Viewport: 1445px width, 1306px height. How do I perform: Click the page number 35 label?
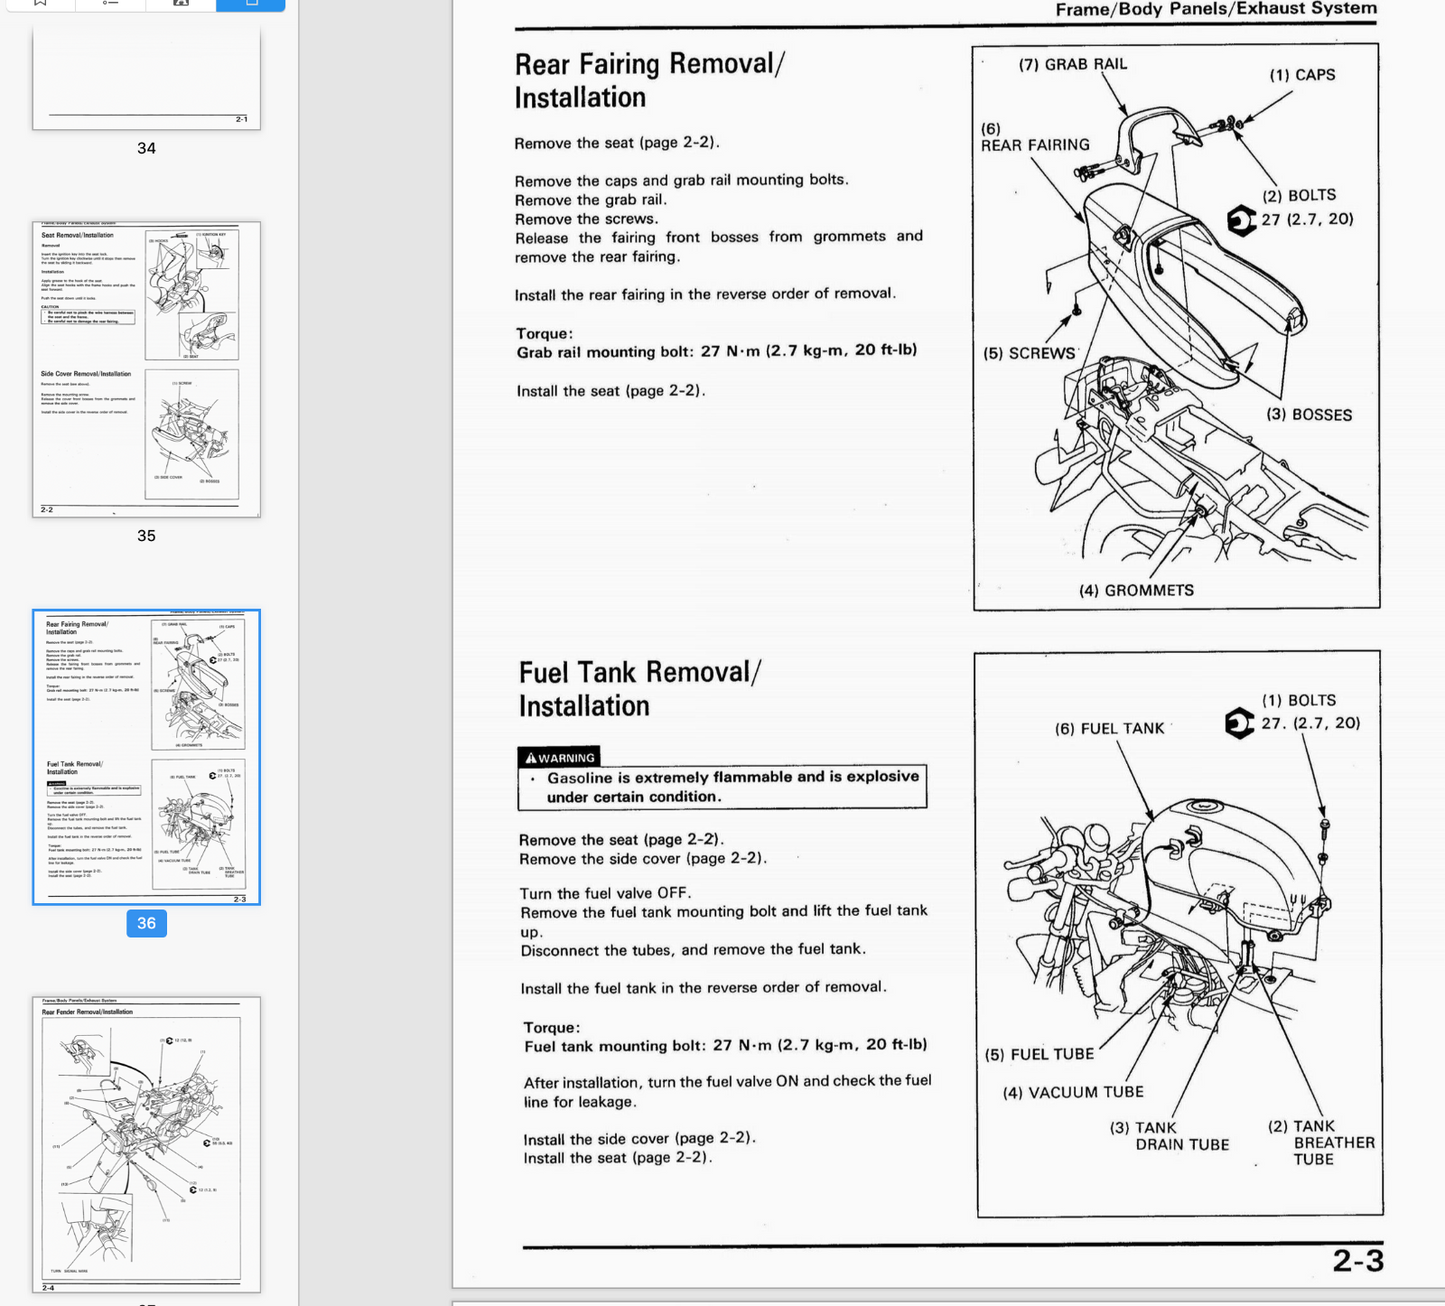click(146, 536)
